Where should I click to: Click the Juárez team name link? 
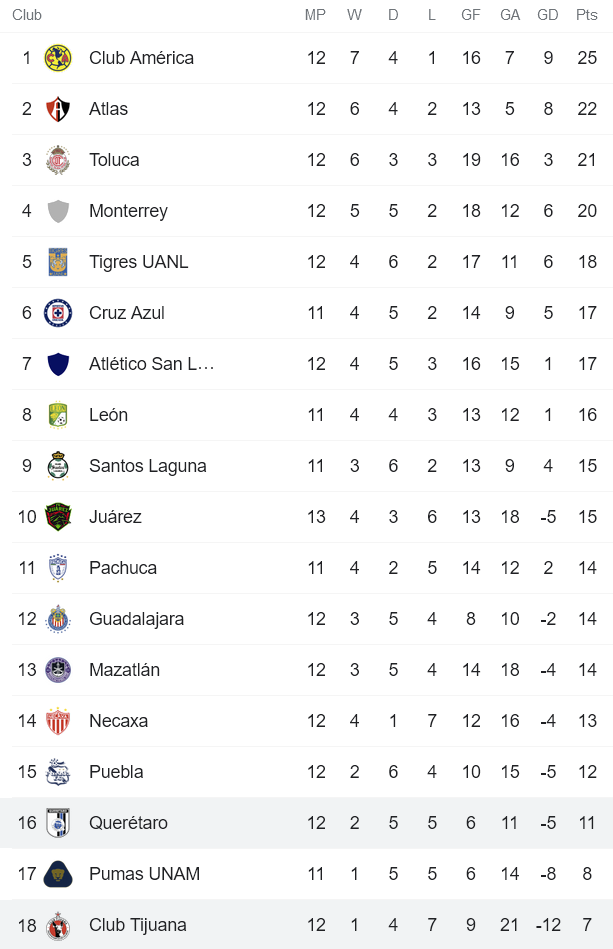click(114, 516)
